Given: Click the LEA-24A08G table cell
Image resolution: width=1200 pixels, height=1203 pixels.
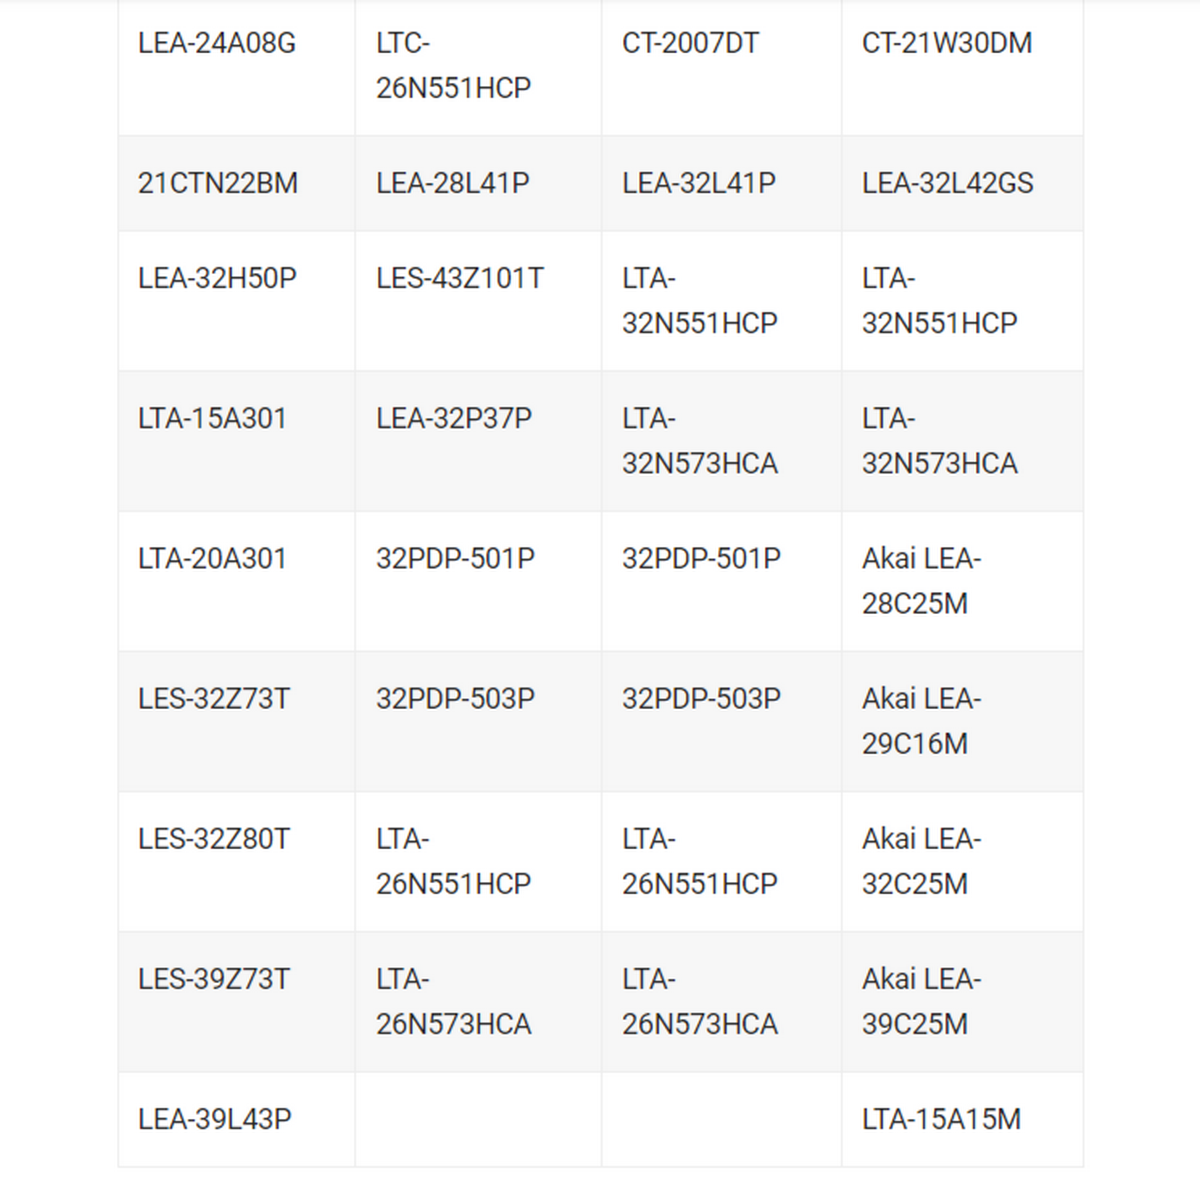Looking at the screenshot, I should pos(217,44).
